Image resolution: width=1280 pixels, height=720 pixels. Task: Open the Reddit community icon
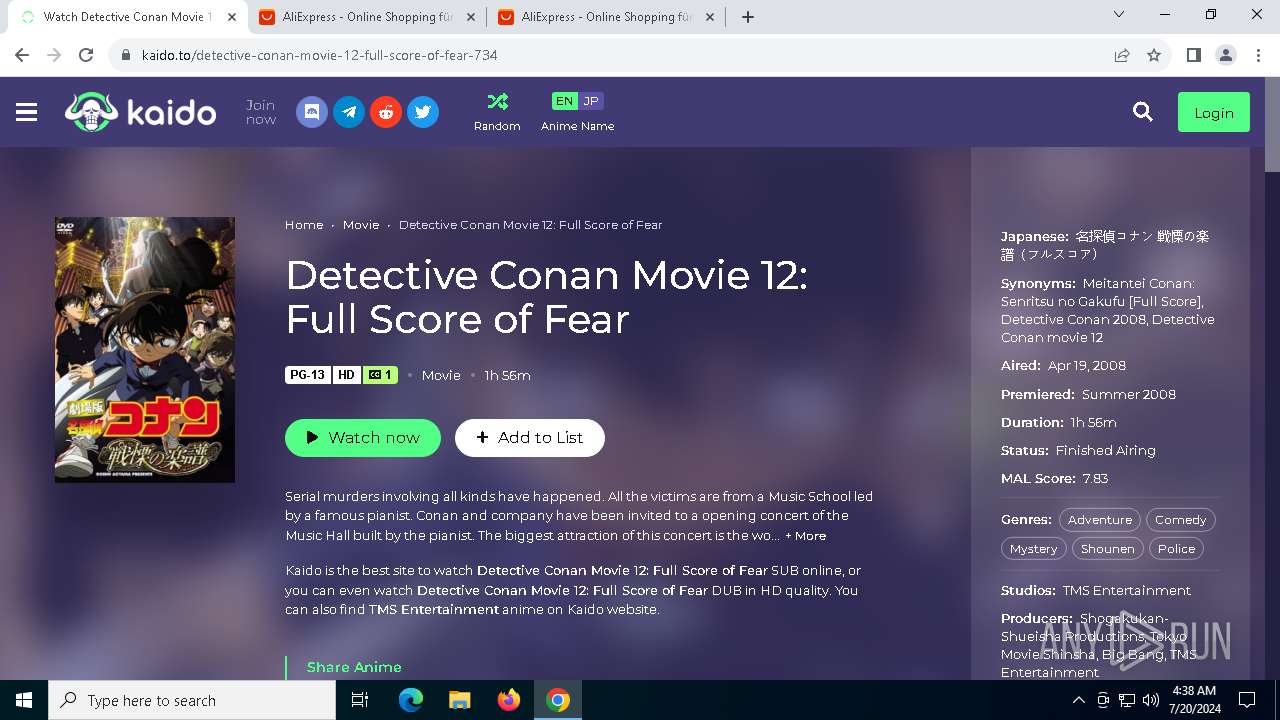pos(386,112)
